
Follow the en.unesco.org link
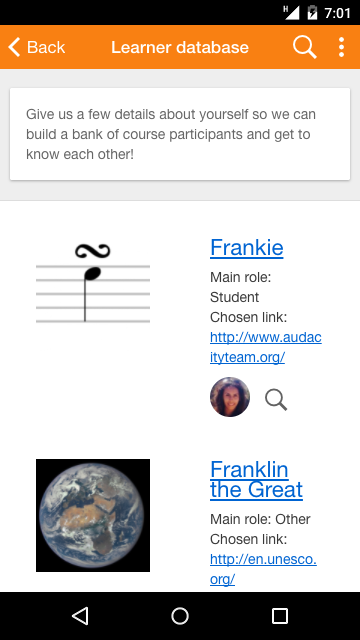coord(263,569)
